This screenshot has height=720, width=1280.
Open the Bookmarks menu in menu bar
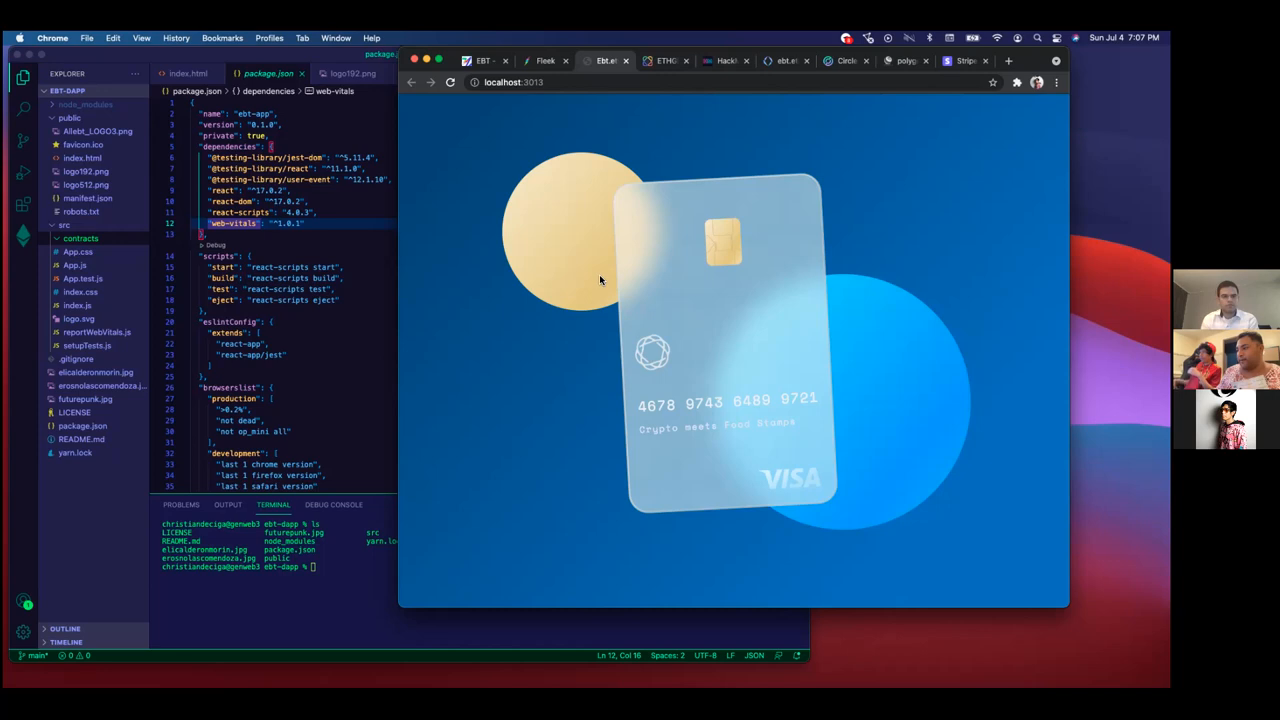point(222,38)
